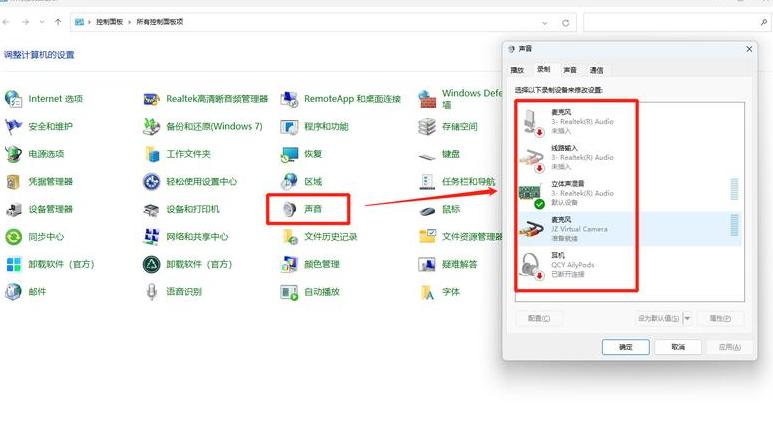Select the 麦克风 JZ Virtual Camera device

pos(629,229)
